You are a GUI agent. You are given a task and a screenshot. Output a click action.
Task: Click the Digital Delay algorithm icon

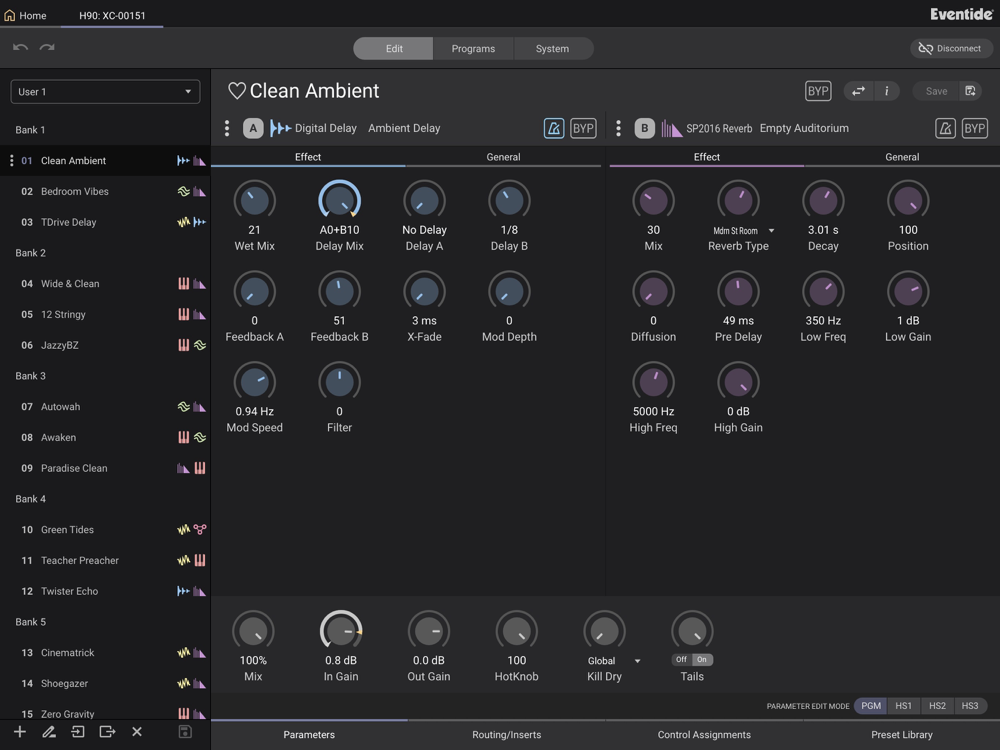click(280, 128)
